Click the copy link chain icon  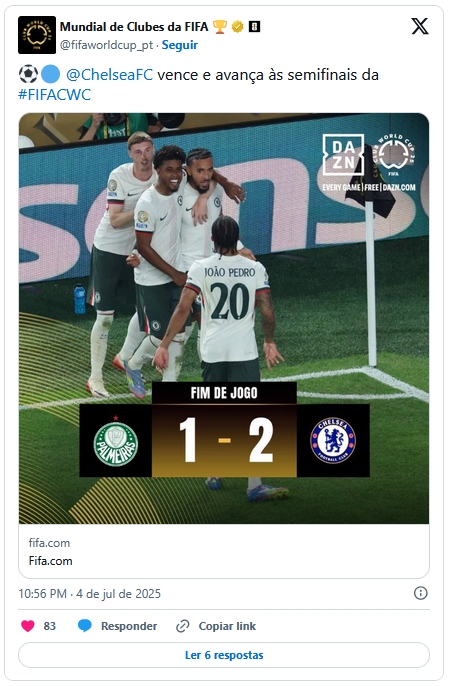(182, 626)
